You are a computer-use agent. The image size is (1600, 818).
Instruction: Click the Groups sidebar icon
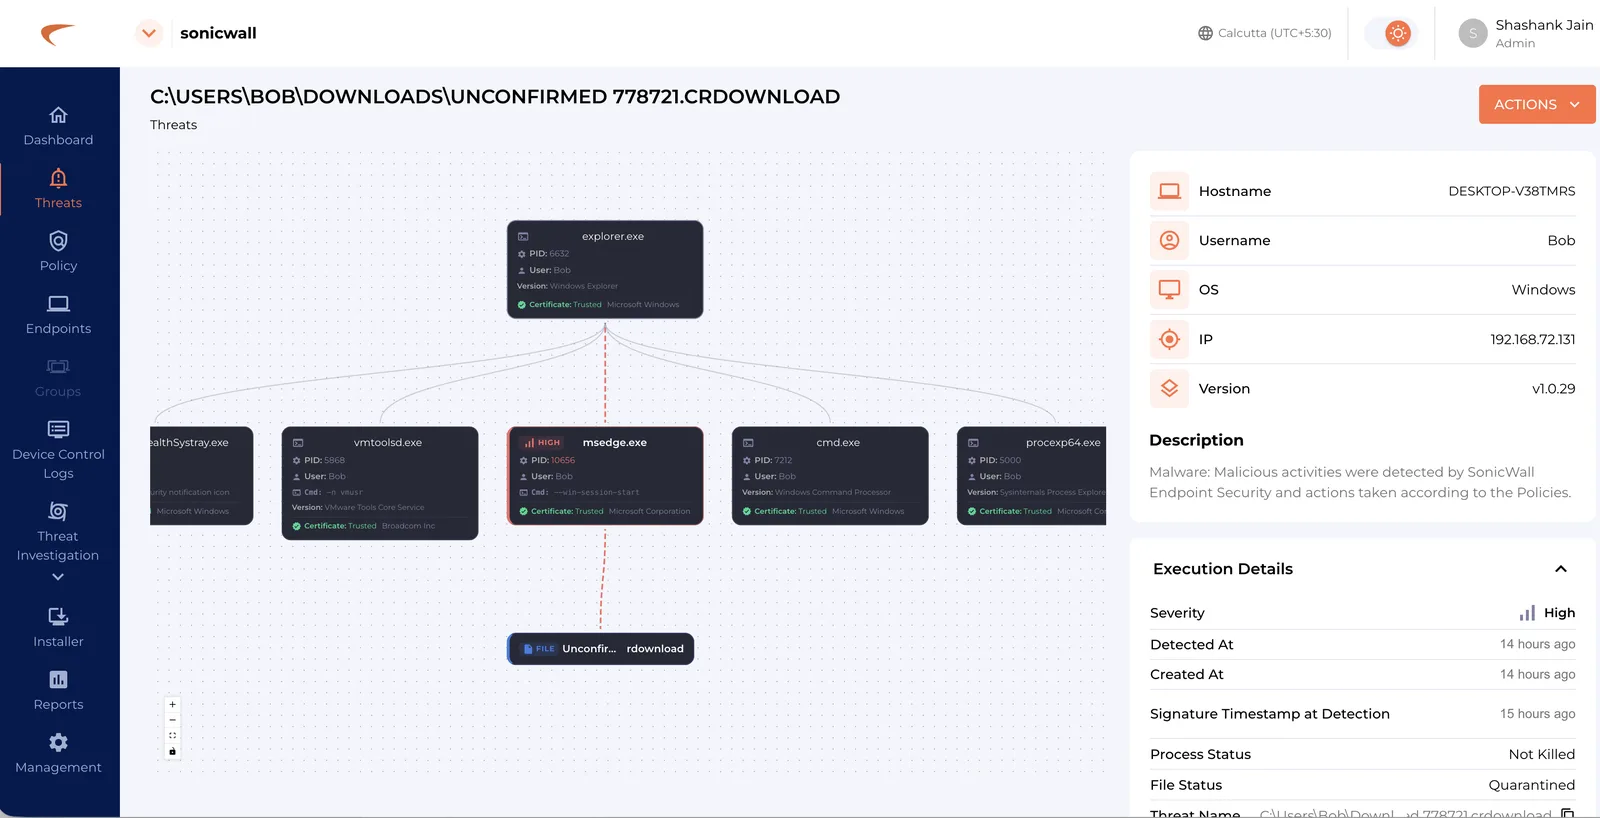pyautogui.click(x=58, y=366)
